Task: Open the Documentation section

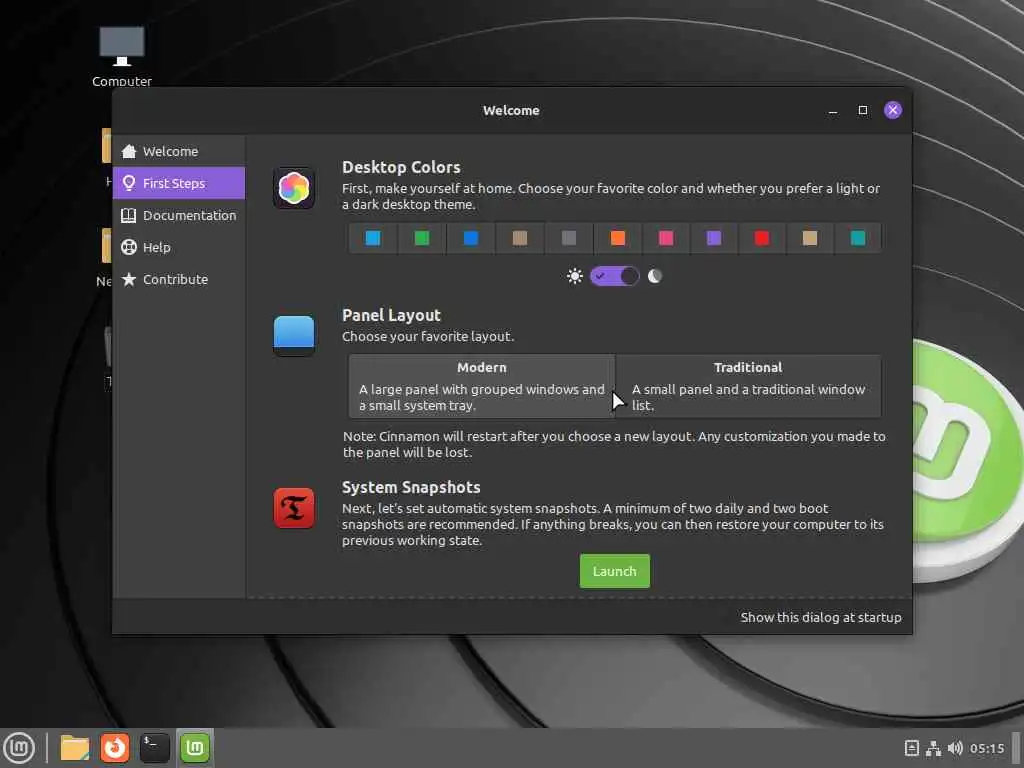Action: 179,215
